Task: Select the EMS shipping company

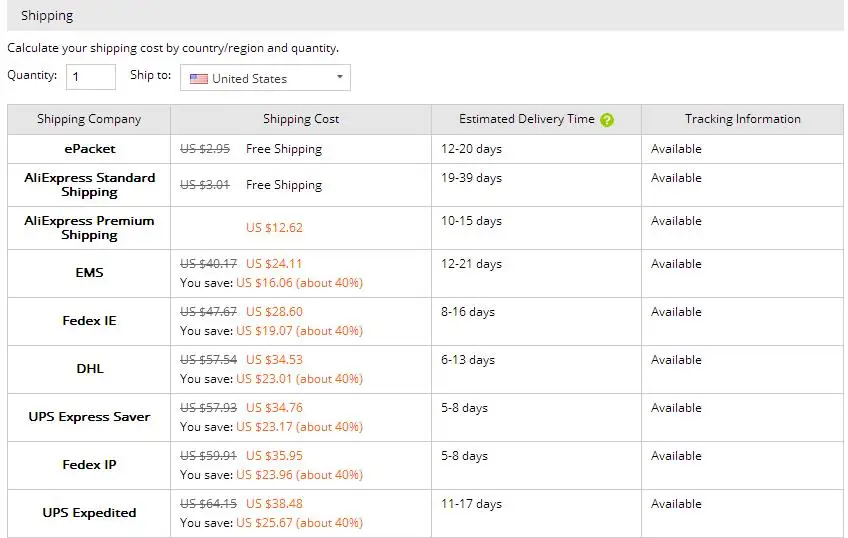Action: coord(89,273)
